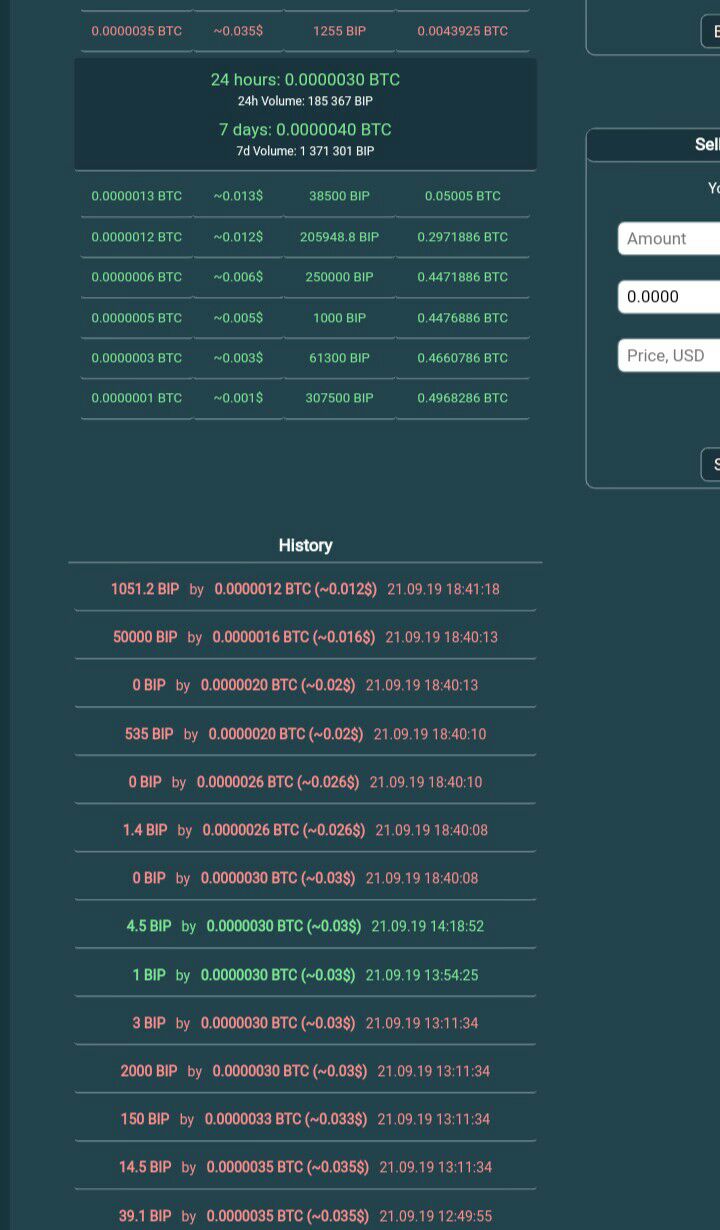Select the 0.4471886 BTC total cell
720x1230 pixels.
tap(463, 277)
